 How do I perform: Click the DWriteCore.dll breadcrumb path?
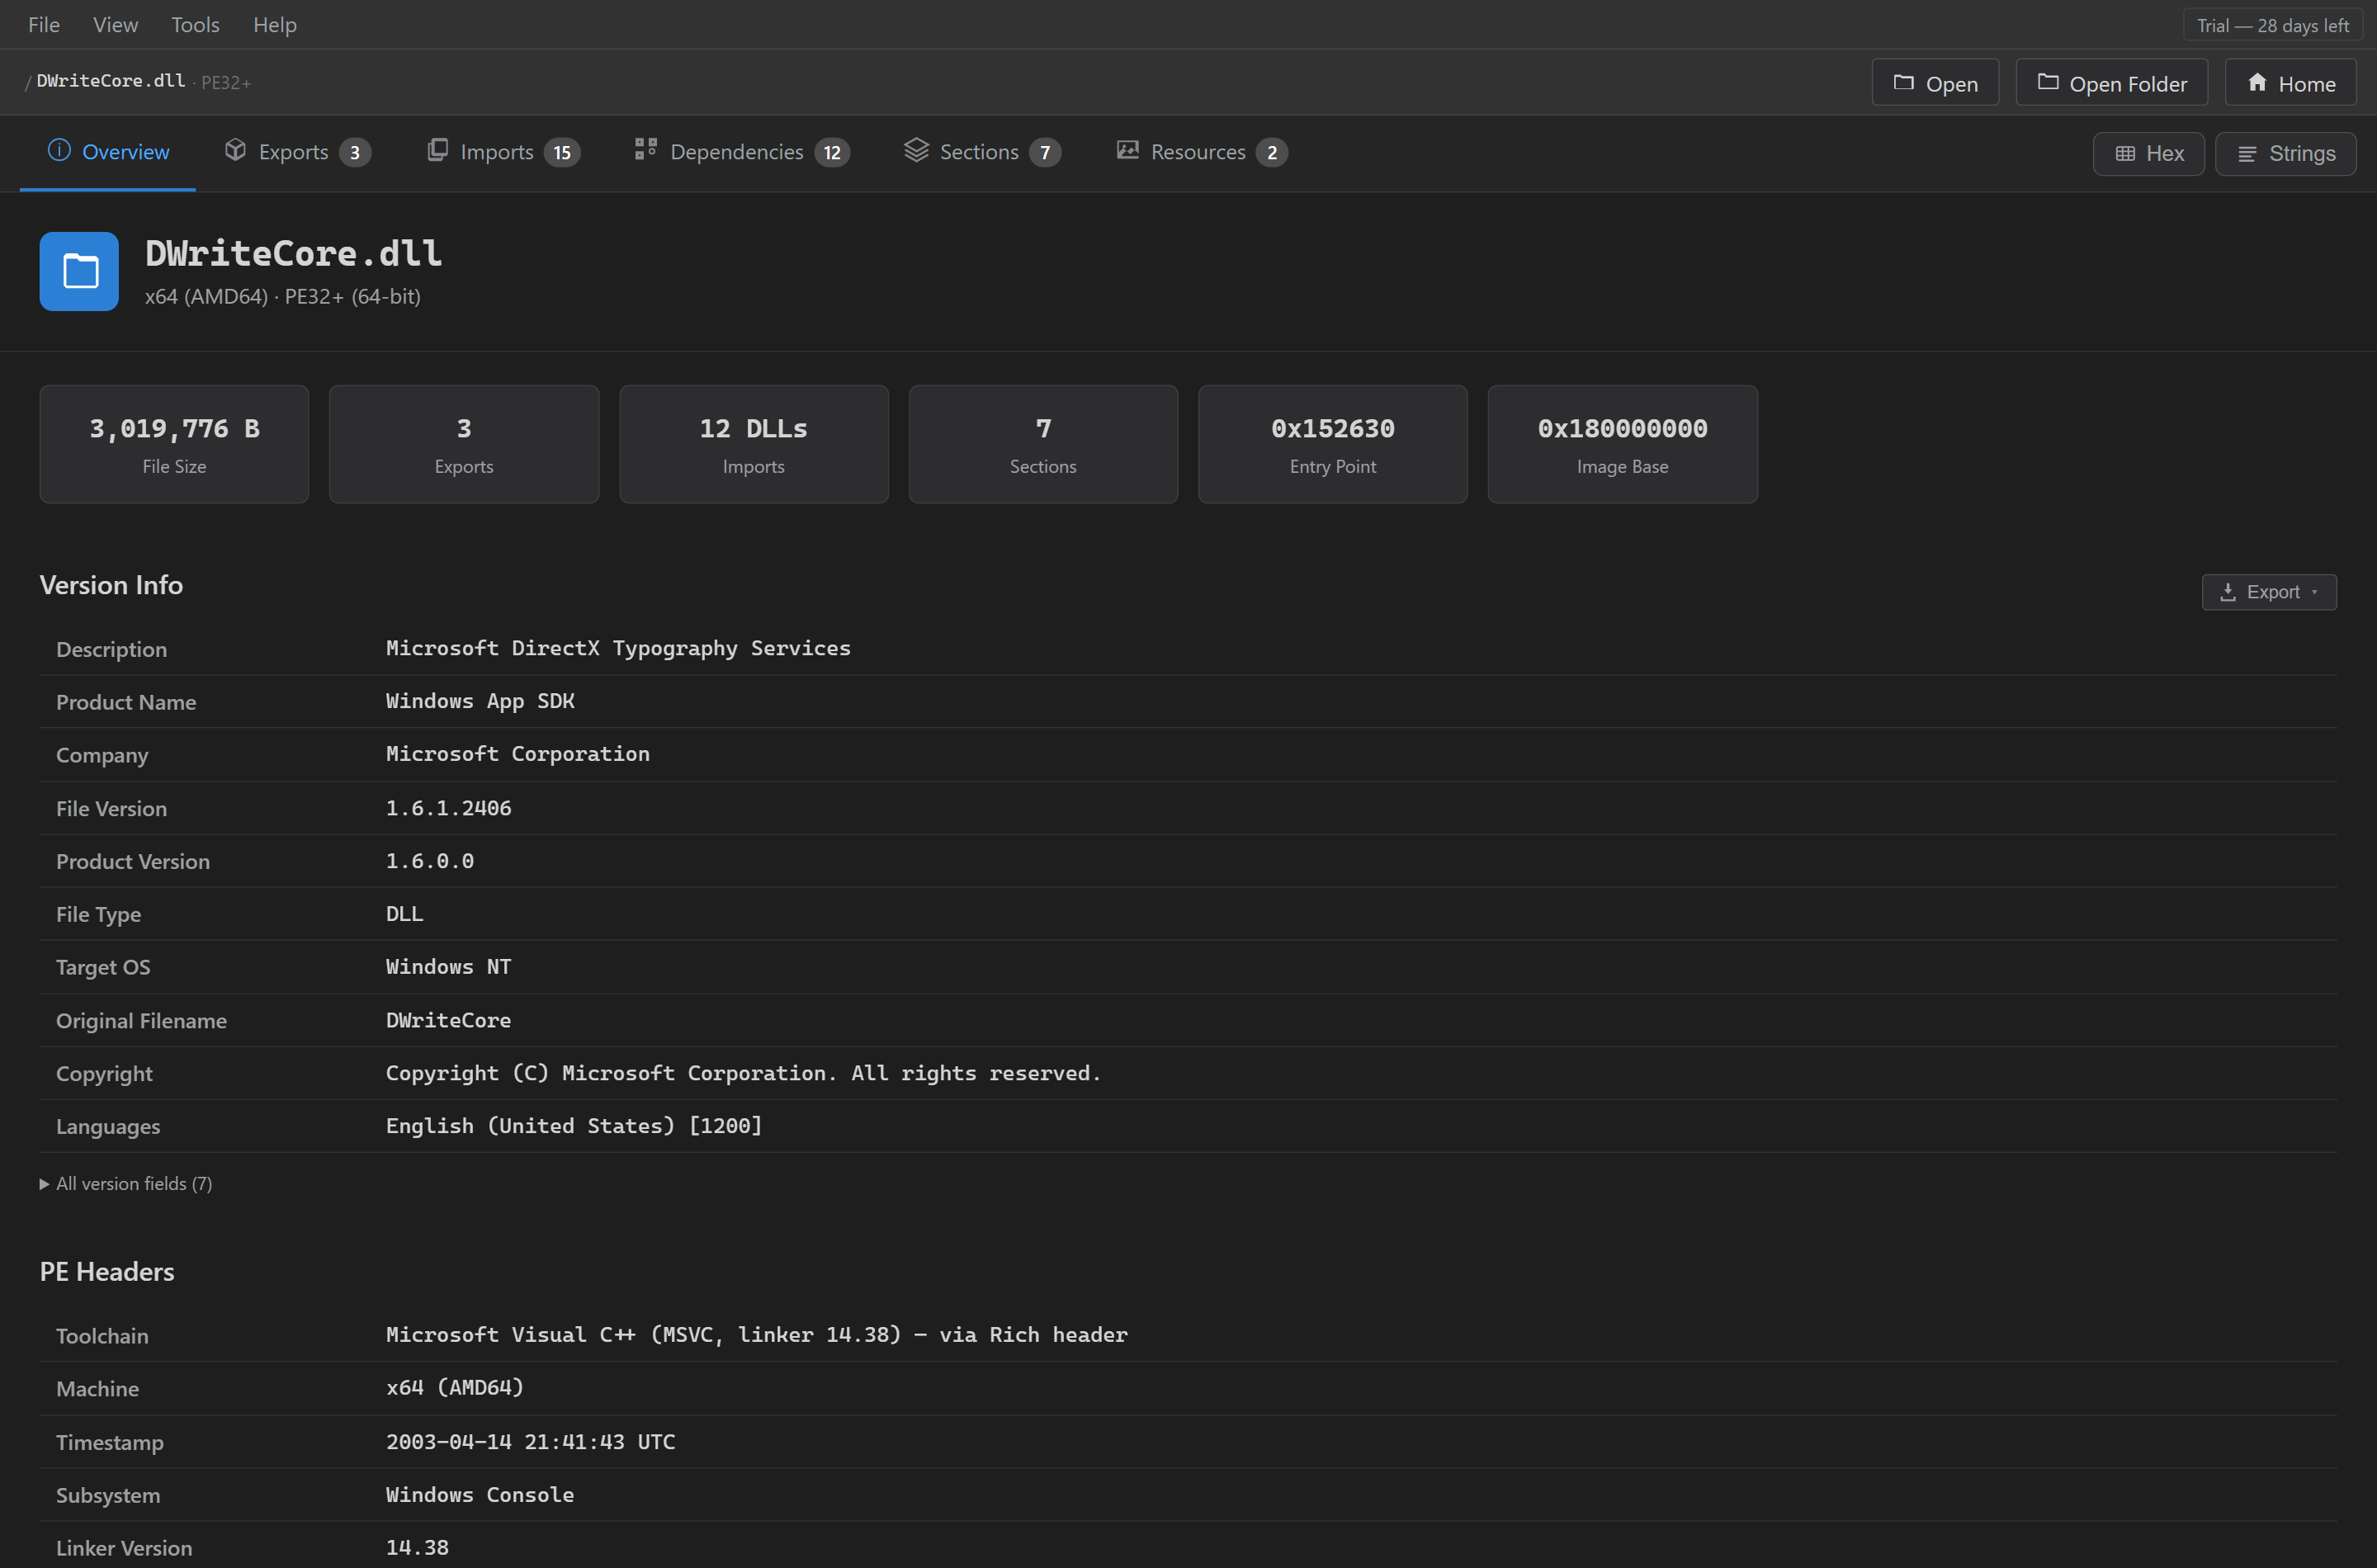(x=111, y=81)
